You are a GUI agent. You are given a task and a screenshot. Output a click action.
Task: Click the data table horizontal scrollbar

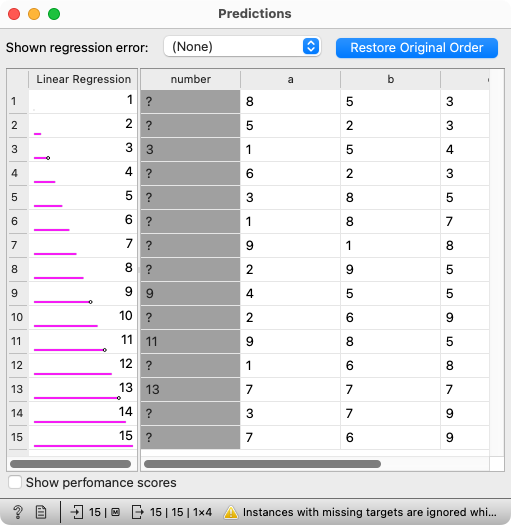tap(262, 464)
